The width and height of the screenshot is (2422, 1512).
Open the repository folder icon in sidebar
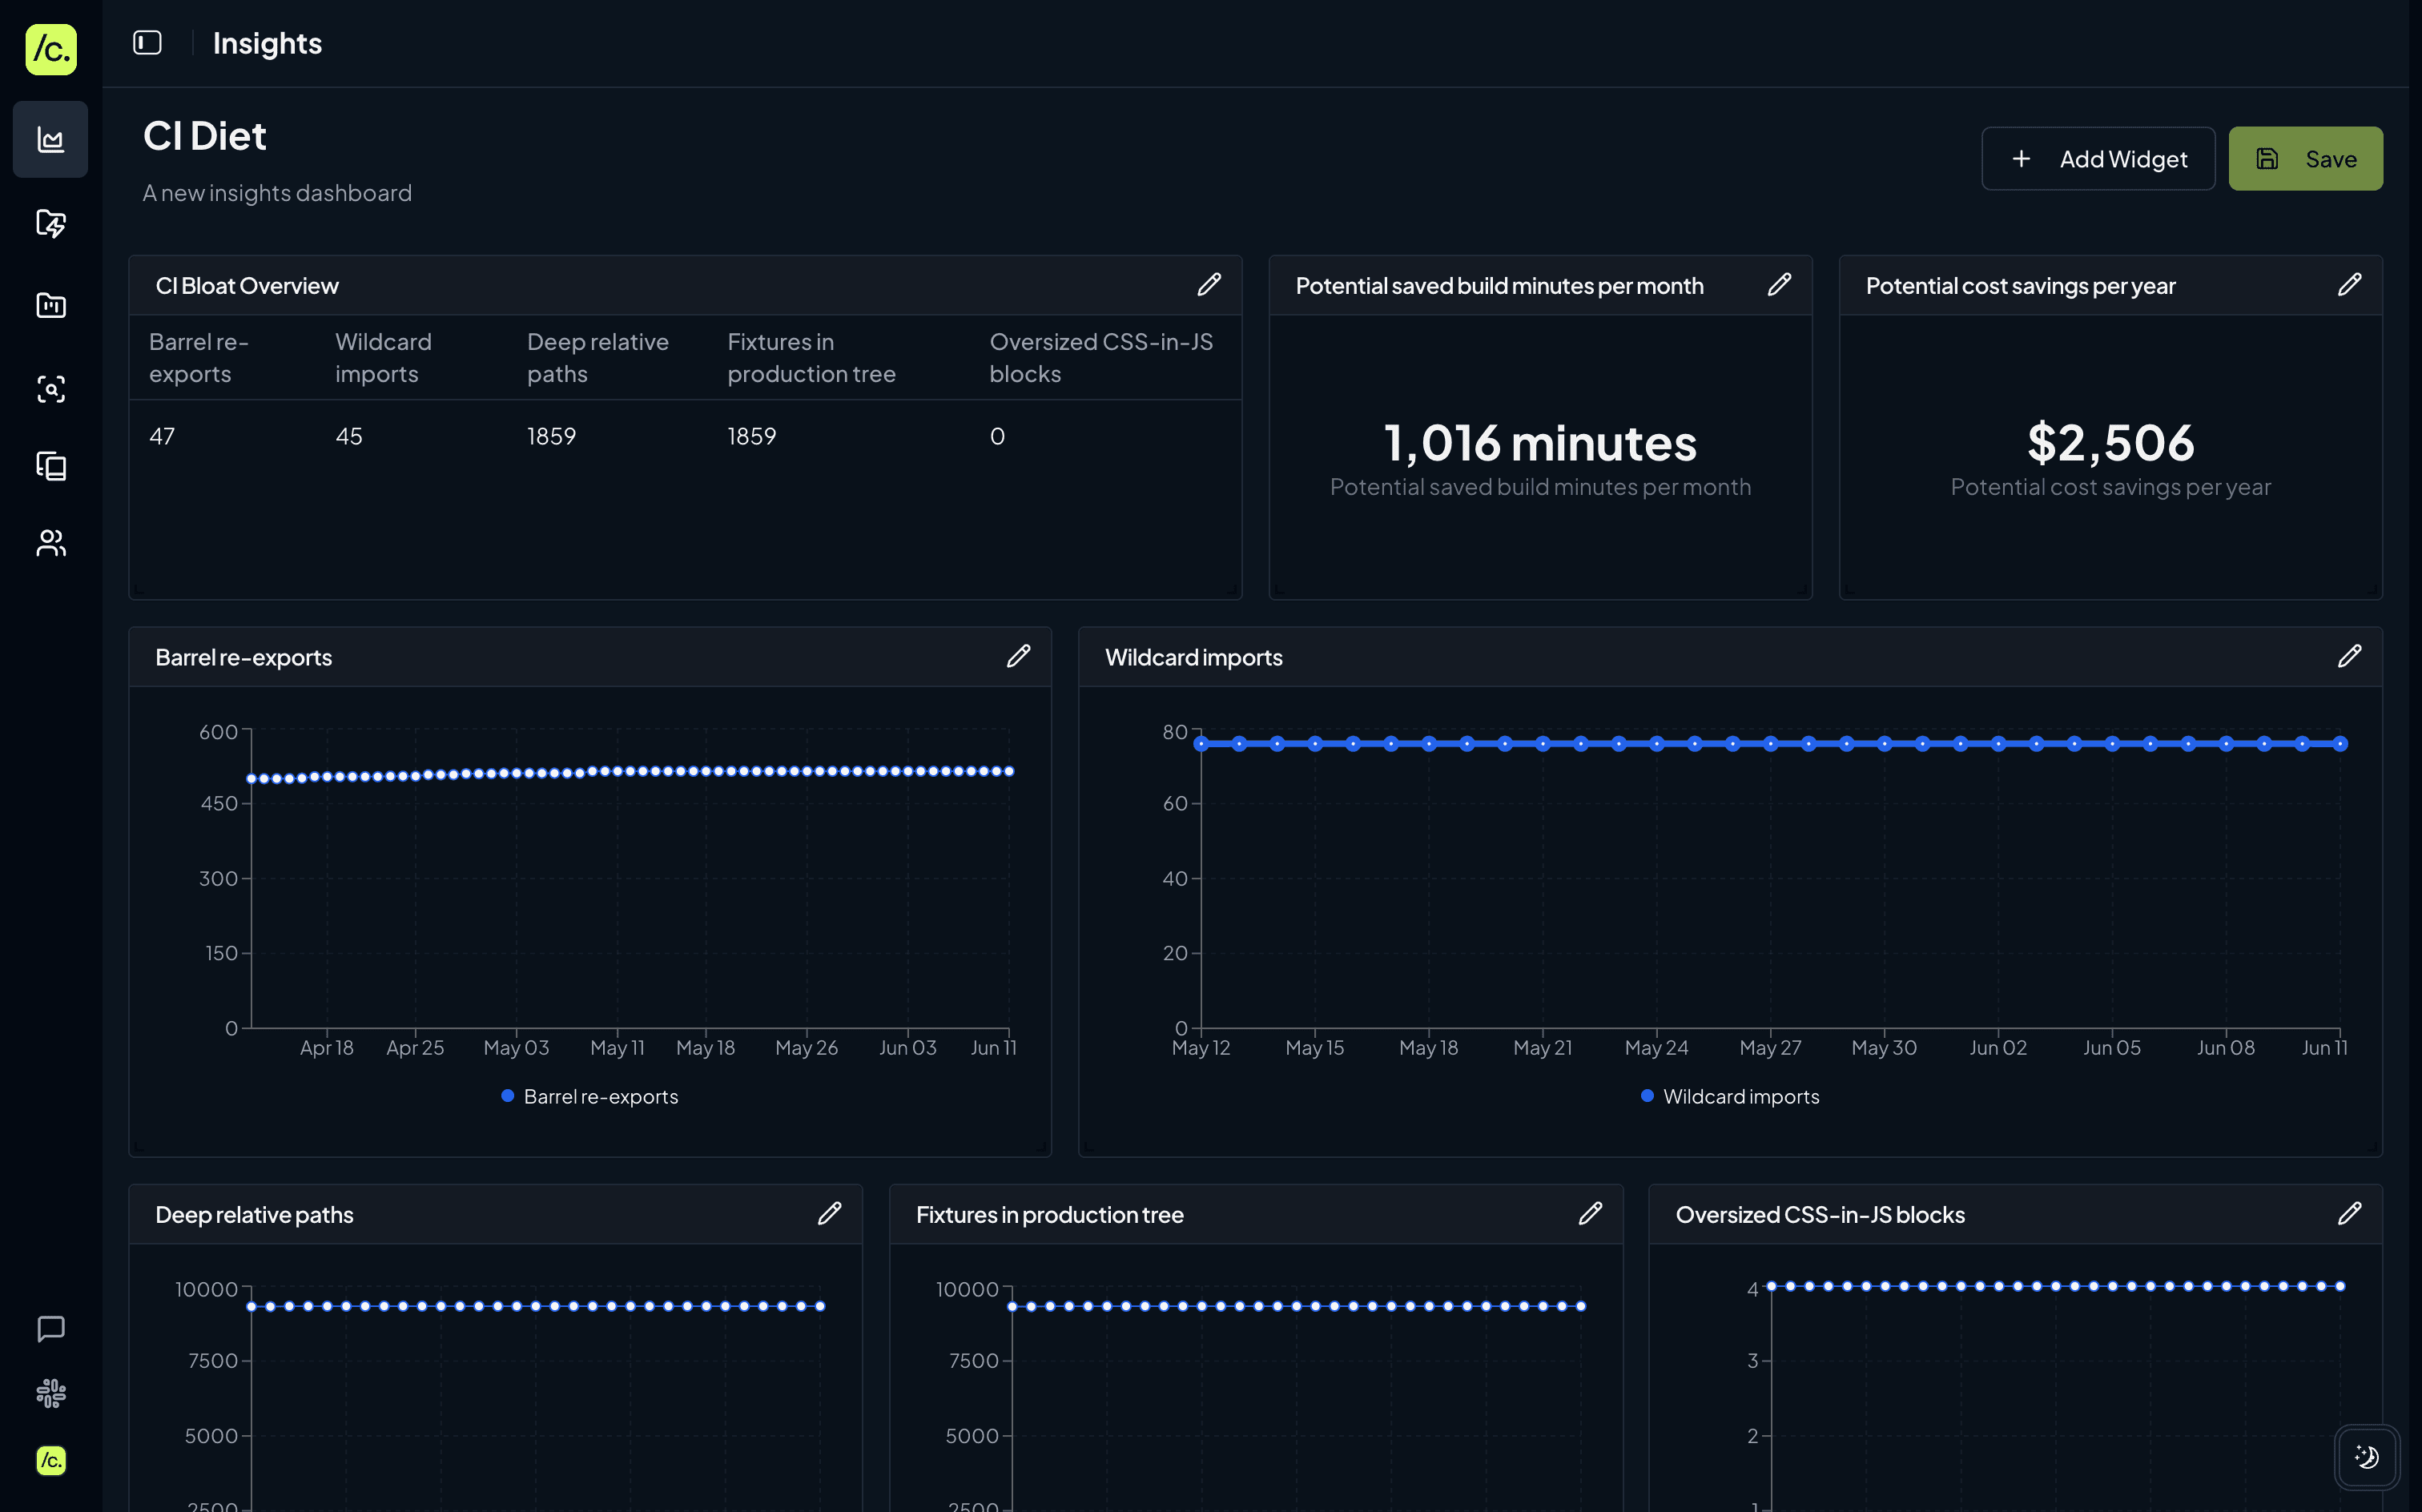point(50,306)
